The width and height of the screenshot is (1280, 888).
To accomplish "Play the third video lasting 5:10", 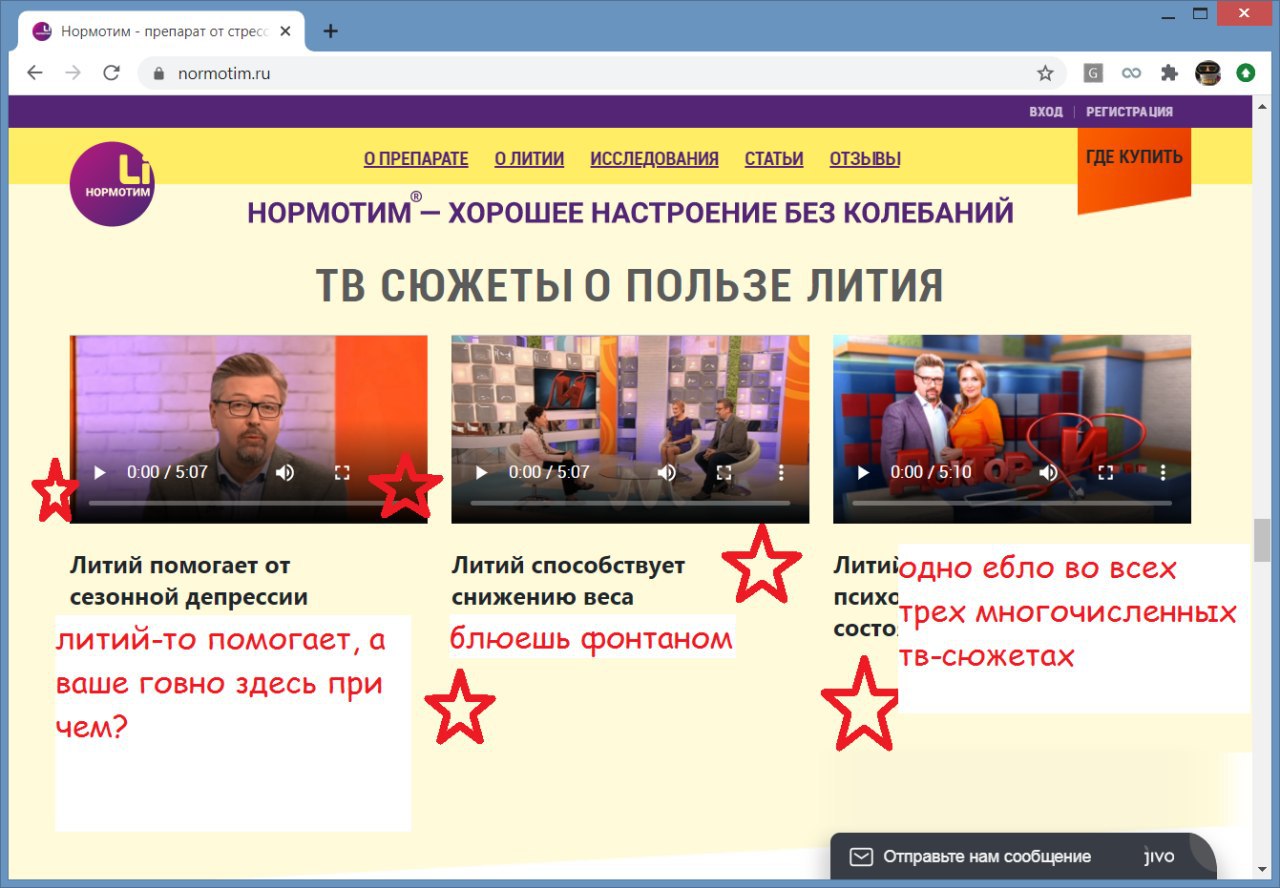I will point(863,472).
